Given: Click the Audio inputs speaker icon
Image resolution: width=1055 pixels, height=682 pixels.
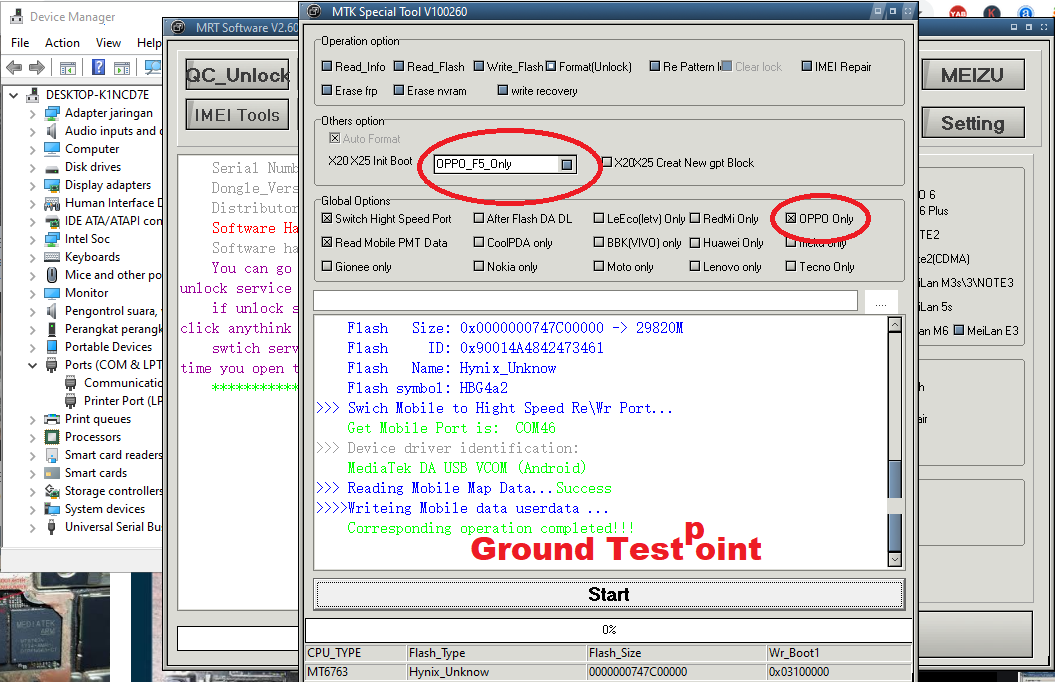Looking at the screenshot, I should 52,131.
